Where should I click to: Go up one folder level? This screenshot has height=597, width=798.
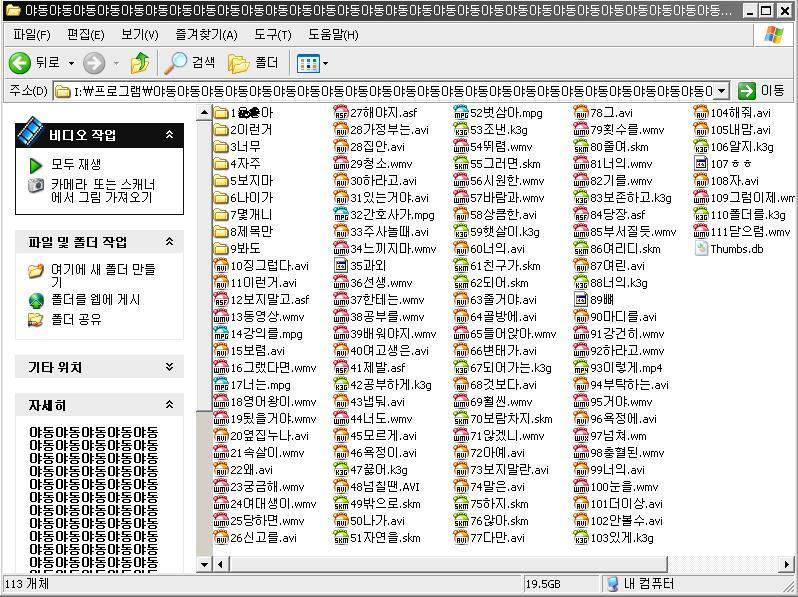point(140,63)
